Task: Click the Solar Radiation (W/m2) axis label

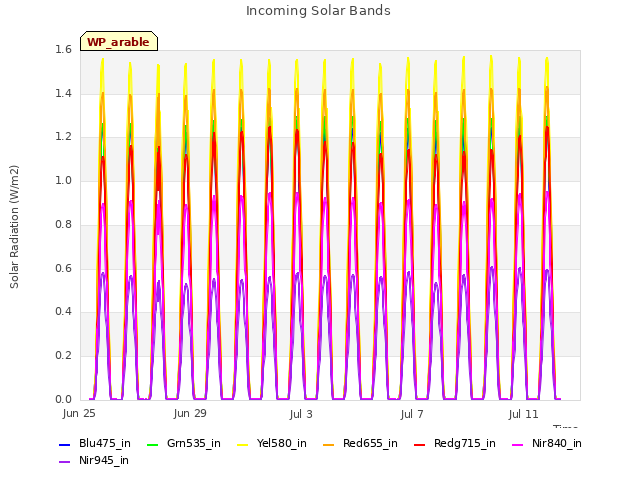Action: (14, 227)
